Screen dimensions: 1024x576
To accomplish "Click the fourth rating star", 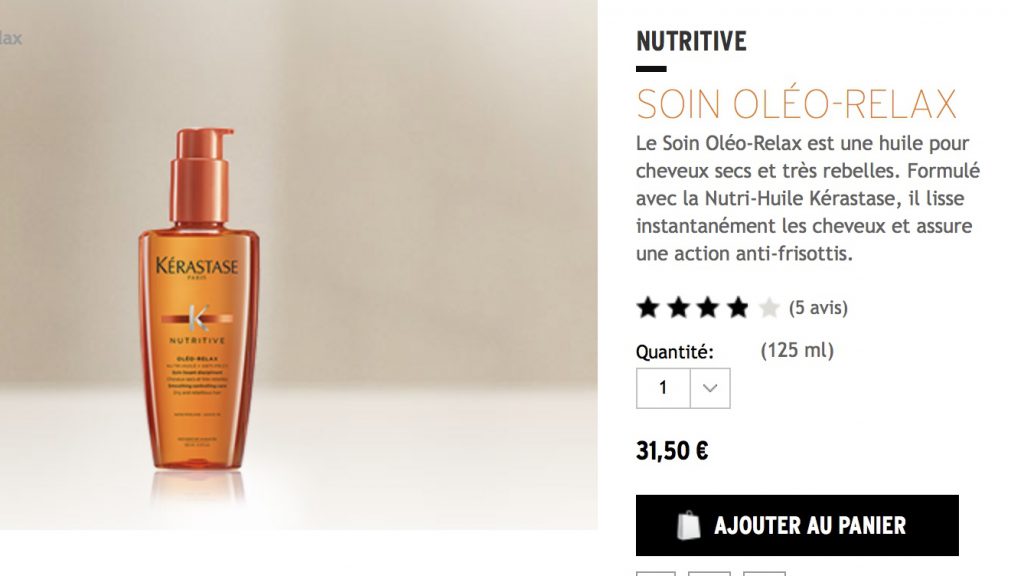I will point(738,307).
